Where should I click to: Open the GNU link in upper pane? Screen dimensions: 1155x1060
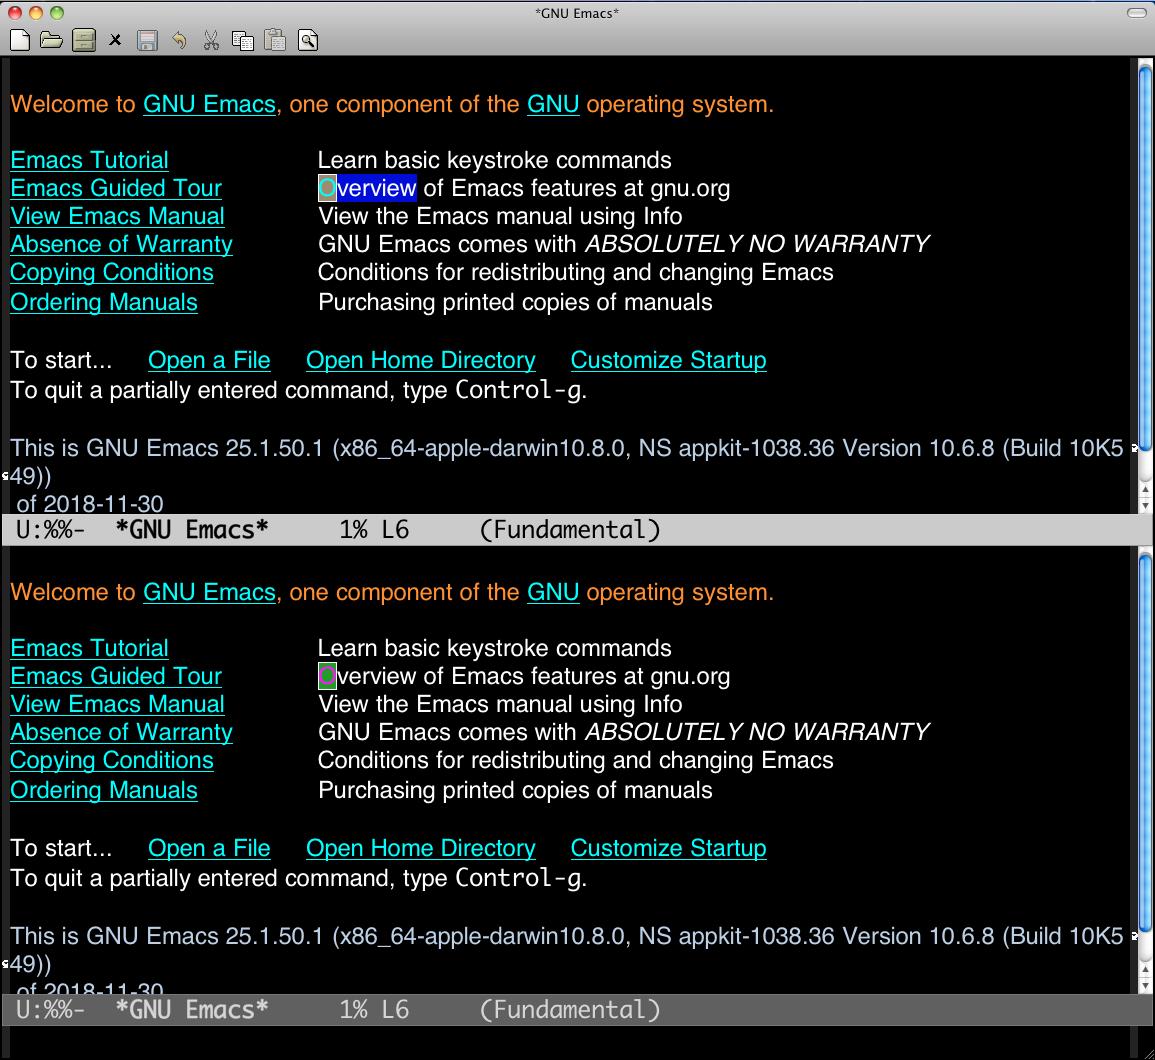(x=553, y=105)
